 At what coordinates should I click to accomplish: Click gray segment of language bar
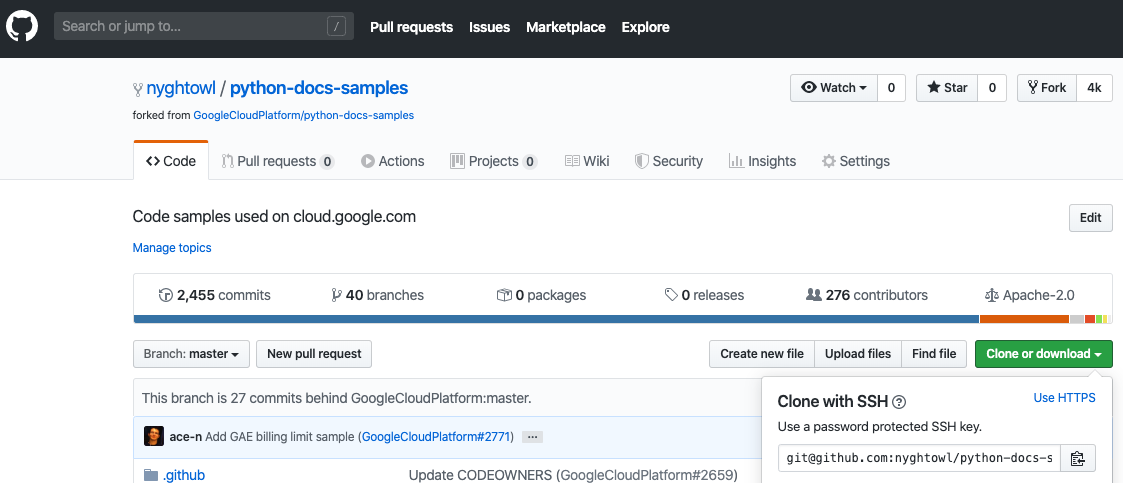1076,319
